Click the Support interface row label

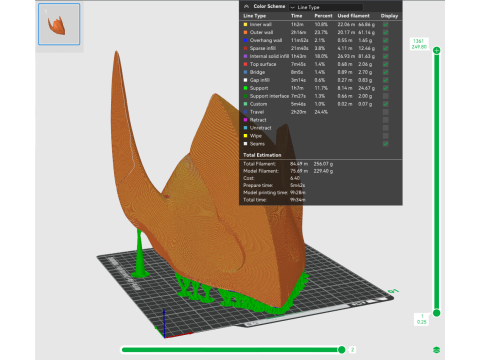click(269, 96)
